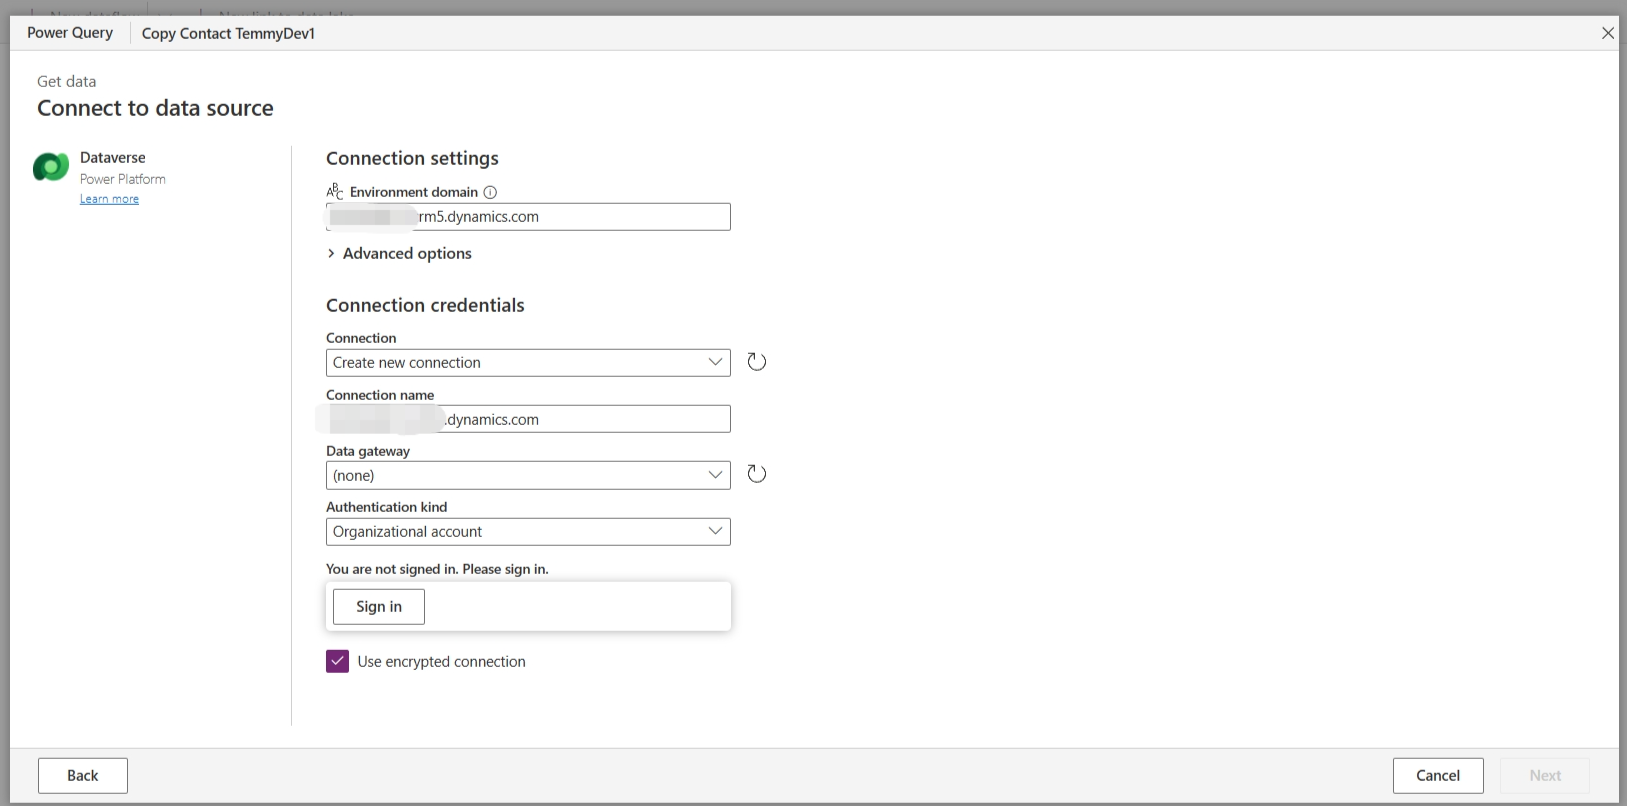This screenshot has width=1627, height=806.
Task: Open the Learn more link
Action: (x=110, y=199)
